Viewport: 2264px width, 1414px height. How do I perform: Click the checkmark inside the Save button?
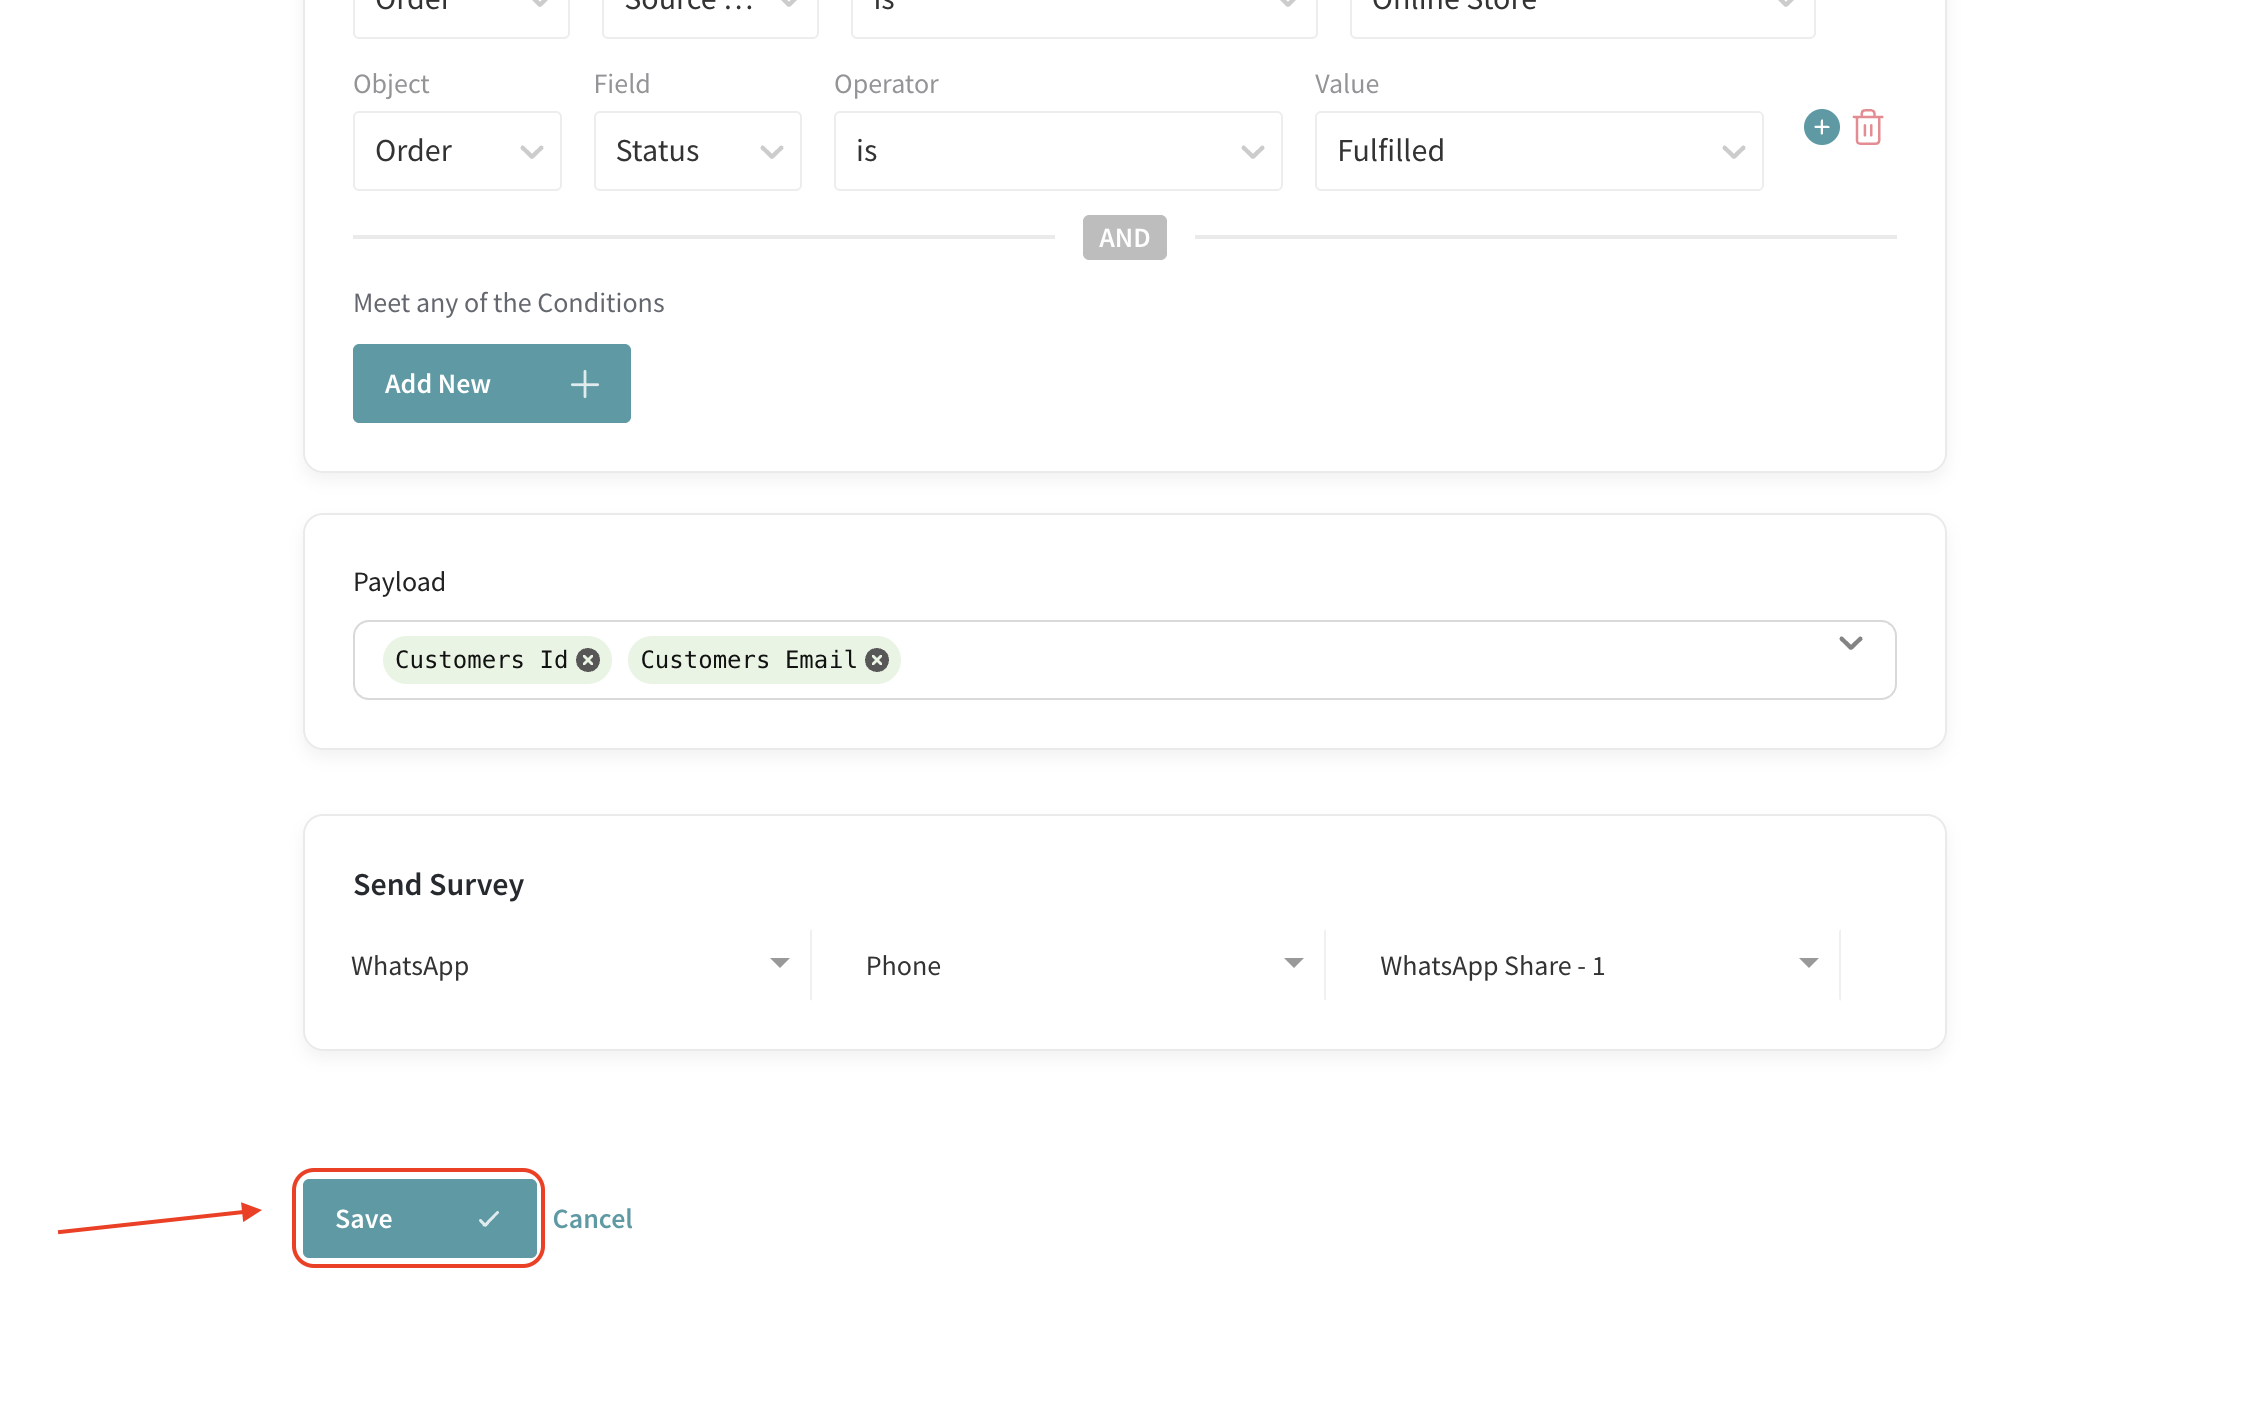[489, 1218]
